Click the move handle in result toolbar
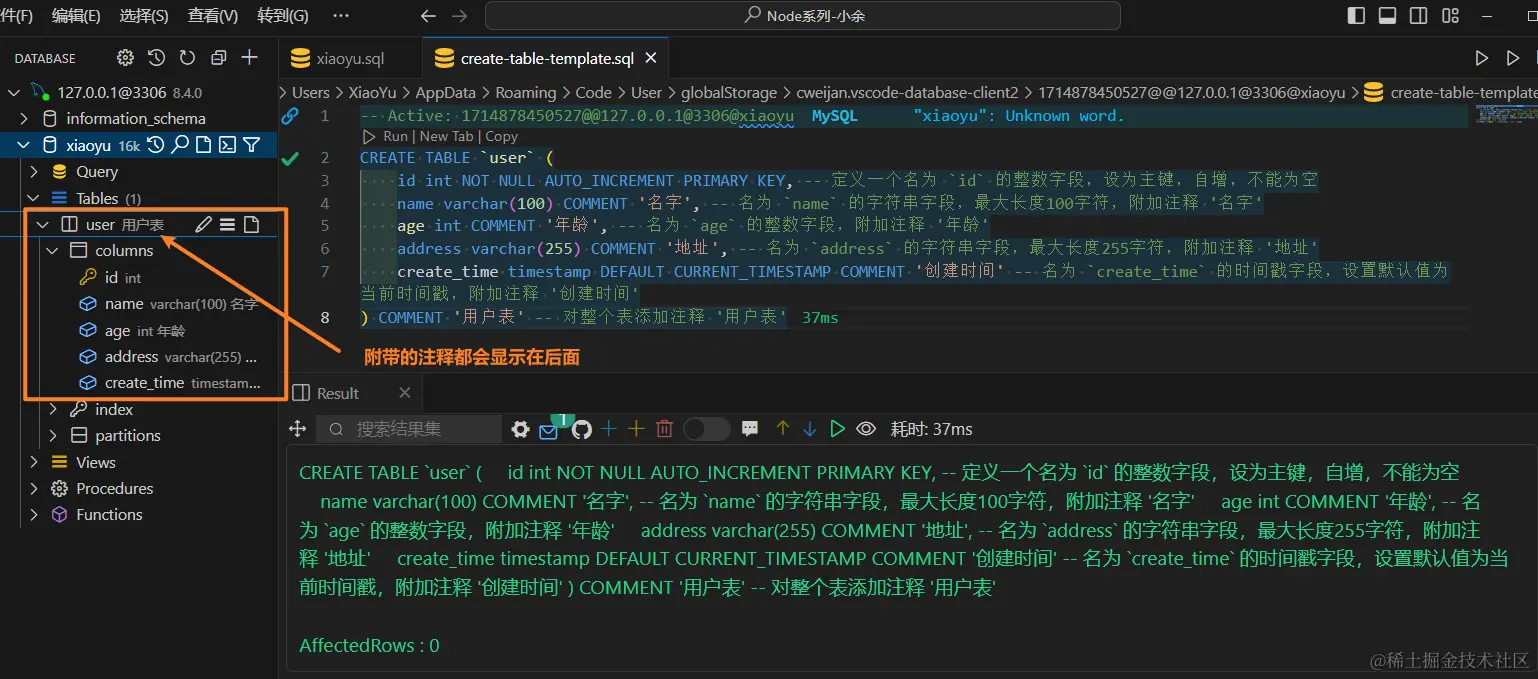Image resolution: width=1538 pixels, height=679 pixels. [297, 428]
